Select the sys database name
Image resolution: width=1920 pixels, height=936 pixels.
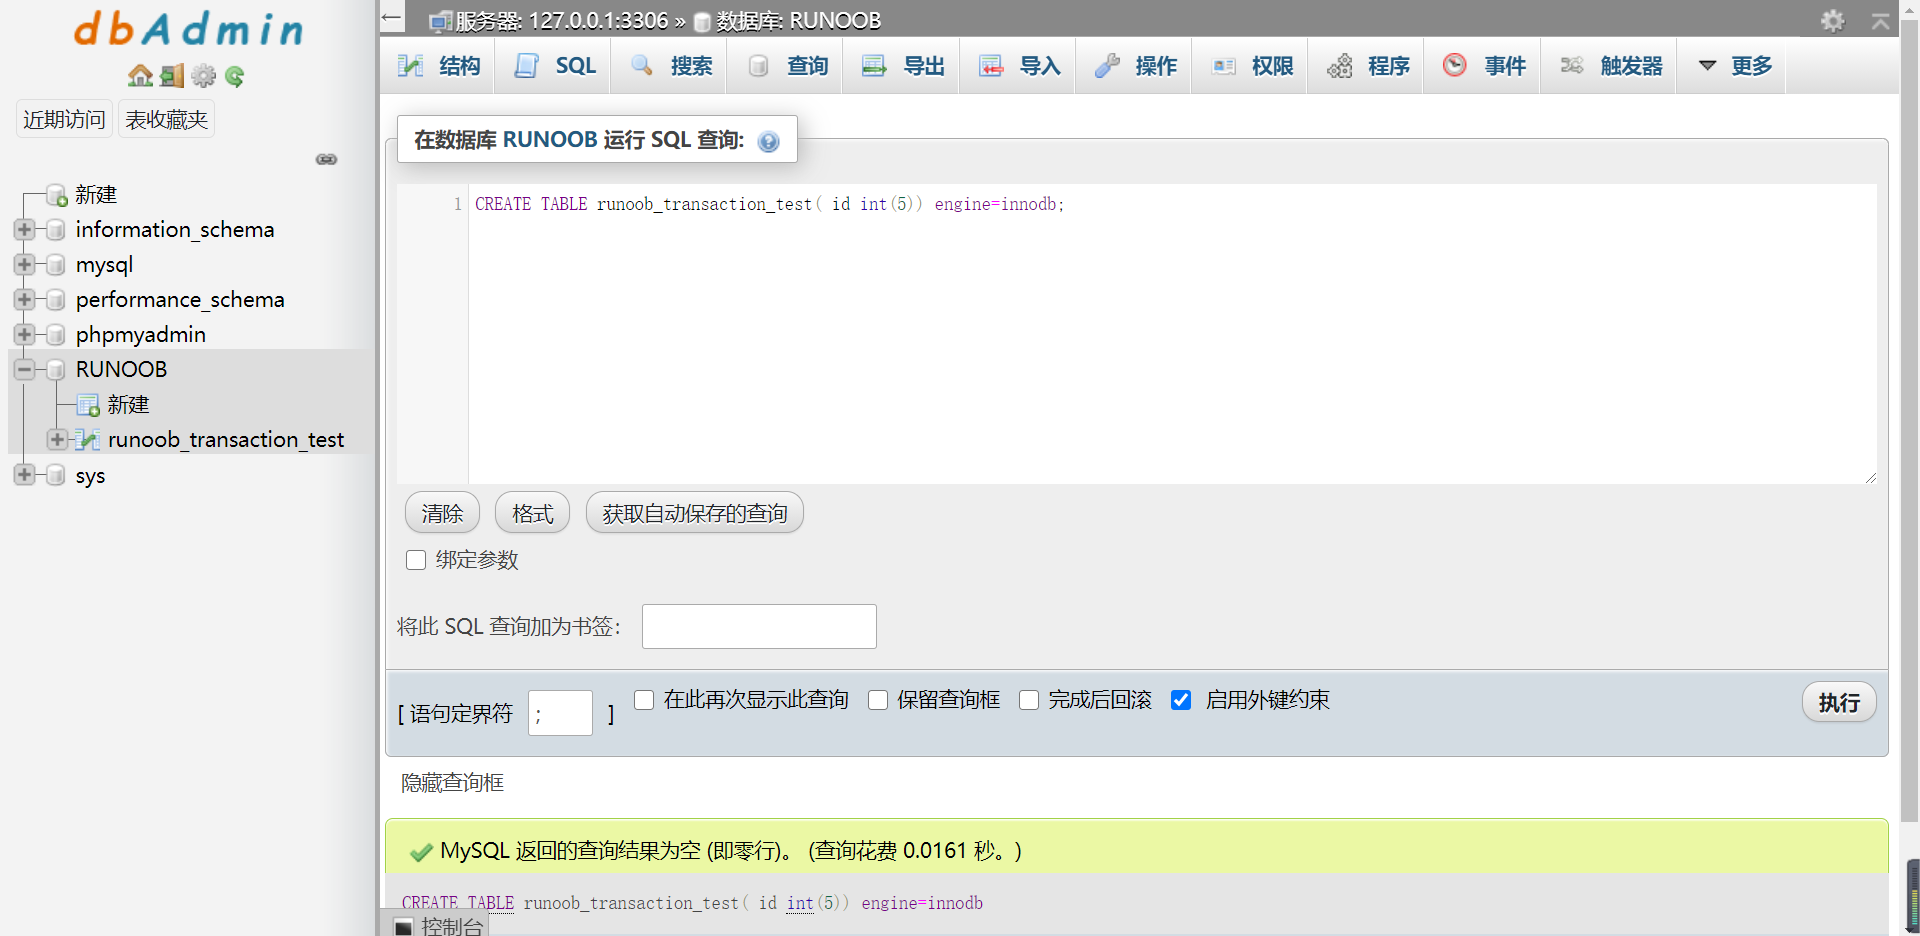coord(90,476)
